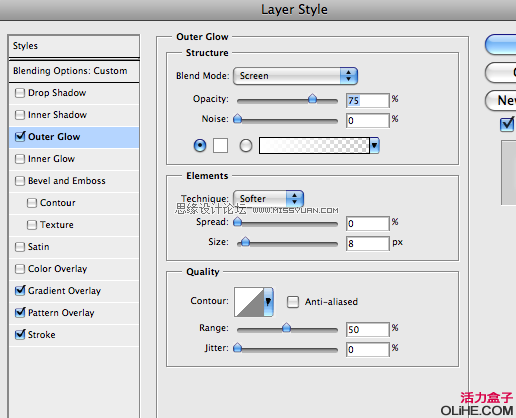The width and height of the screenshot is (516, 418).
Task: Open the Contour picker dropdown arrow
Action: tap(268, 302)
